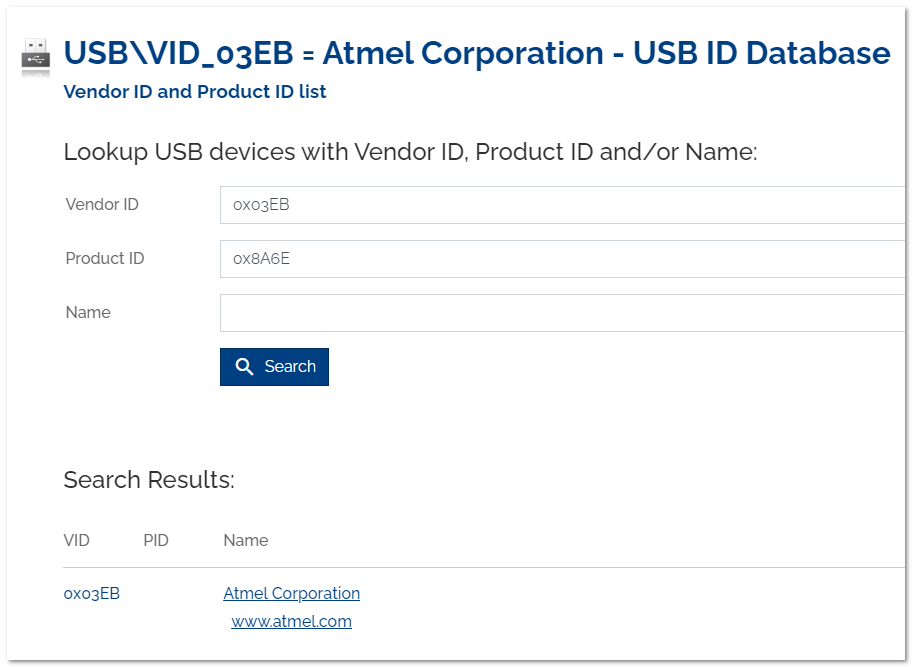The width and height of the screenshot is (912, 667).
Task: Focus the empty Name input field
Action: point(562,313)
